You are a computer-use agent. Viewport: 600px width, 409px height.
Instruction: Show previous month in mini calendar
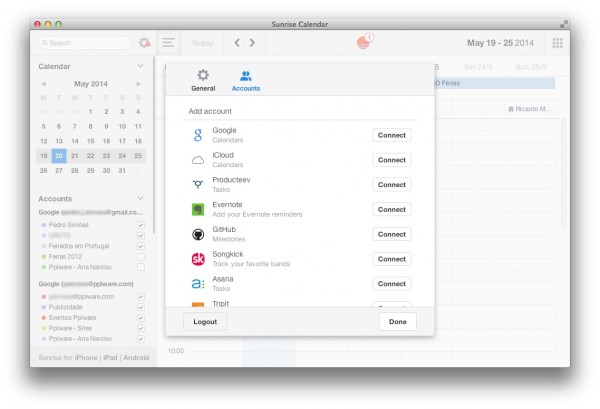pyautogui.click(x=44, y=84)
